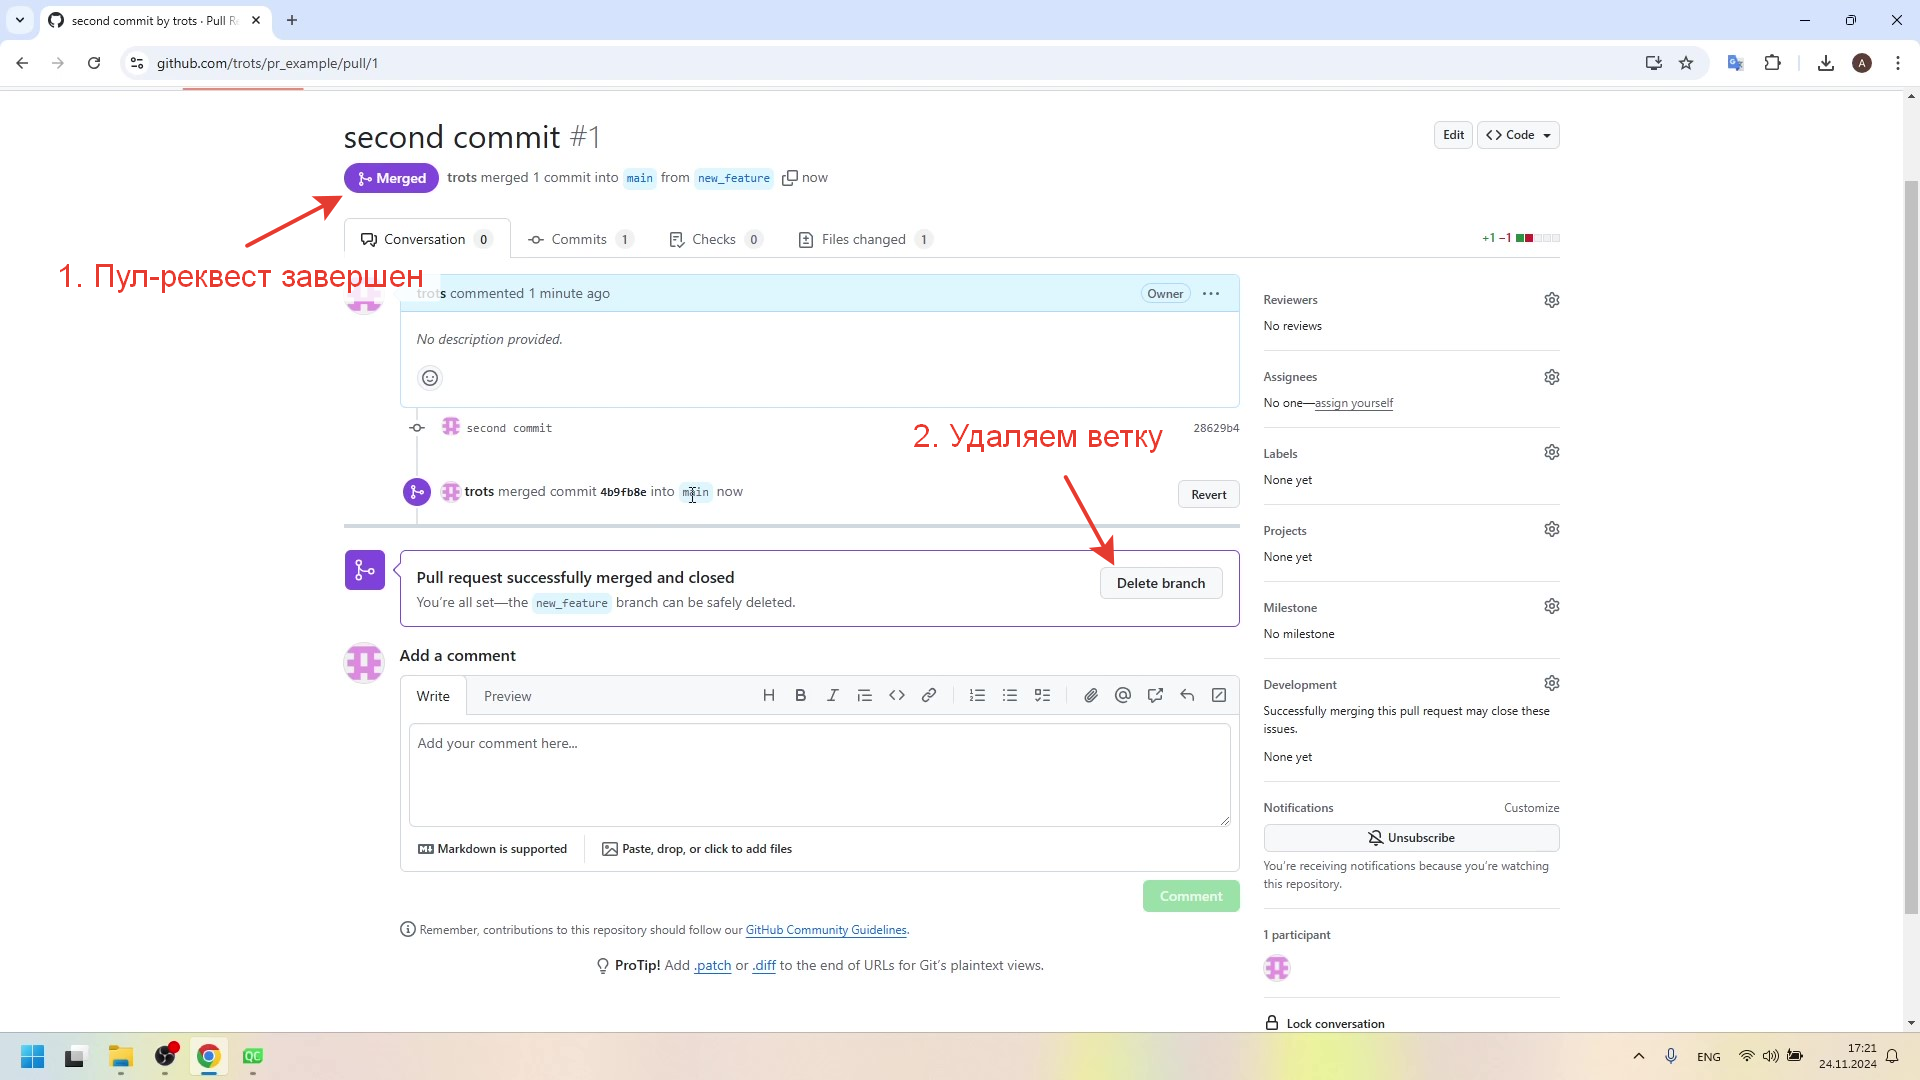1920x1080 pixels.
Task: Open the Labels settings gear
Action: pyautogui.click(x=1552, y=452)
